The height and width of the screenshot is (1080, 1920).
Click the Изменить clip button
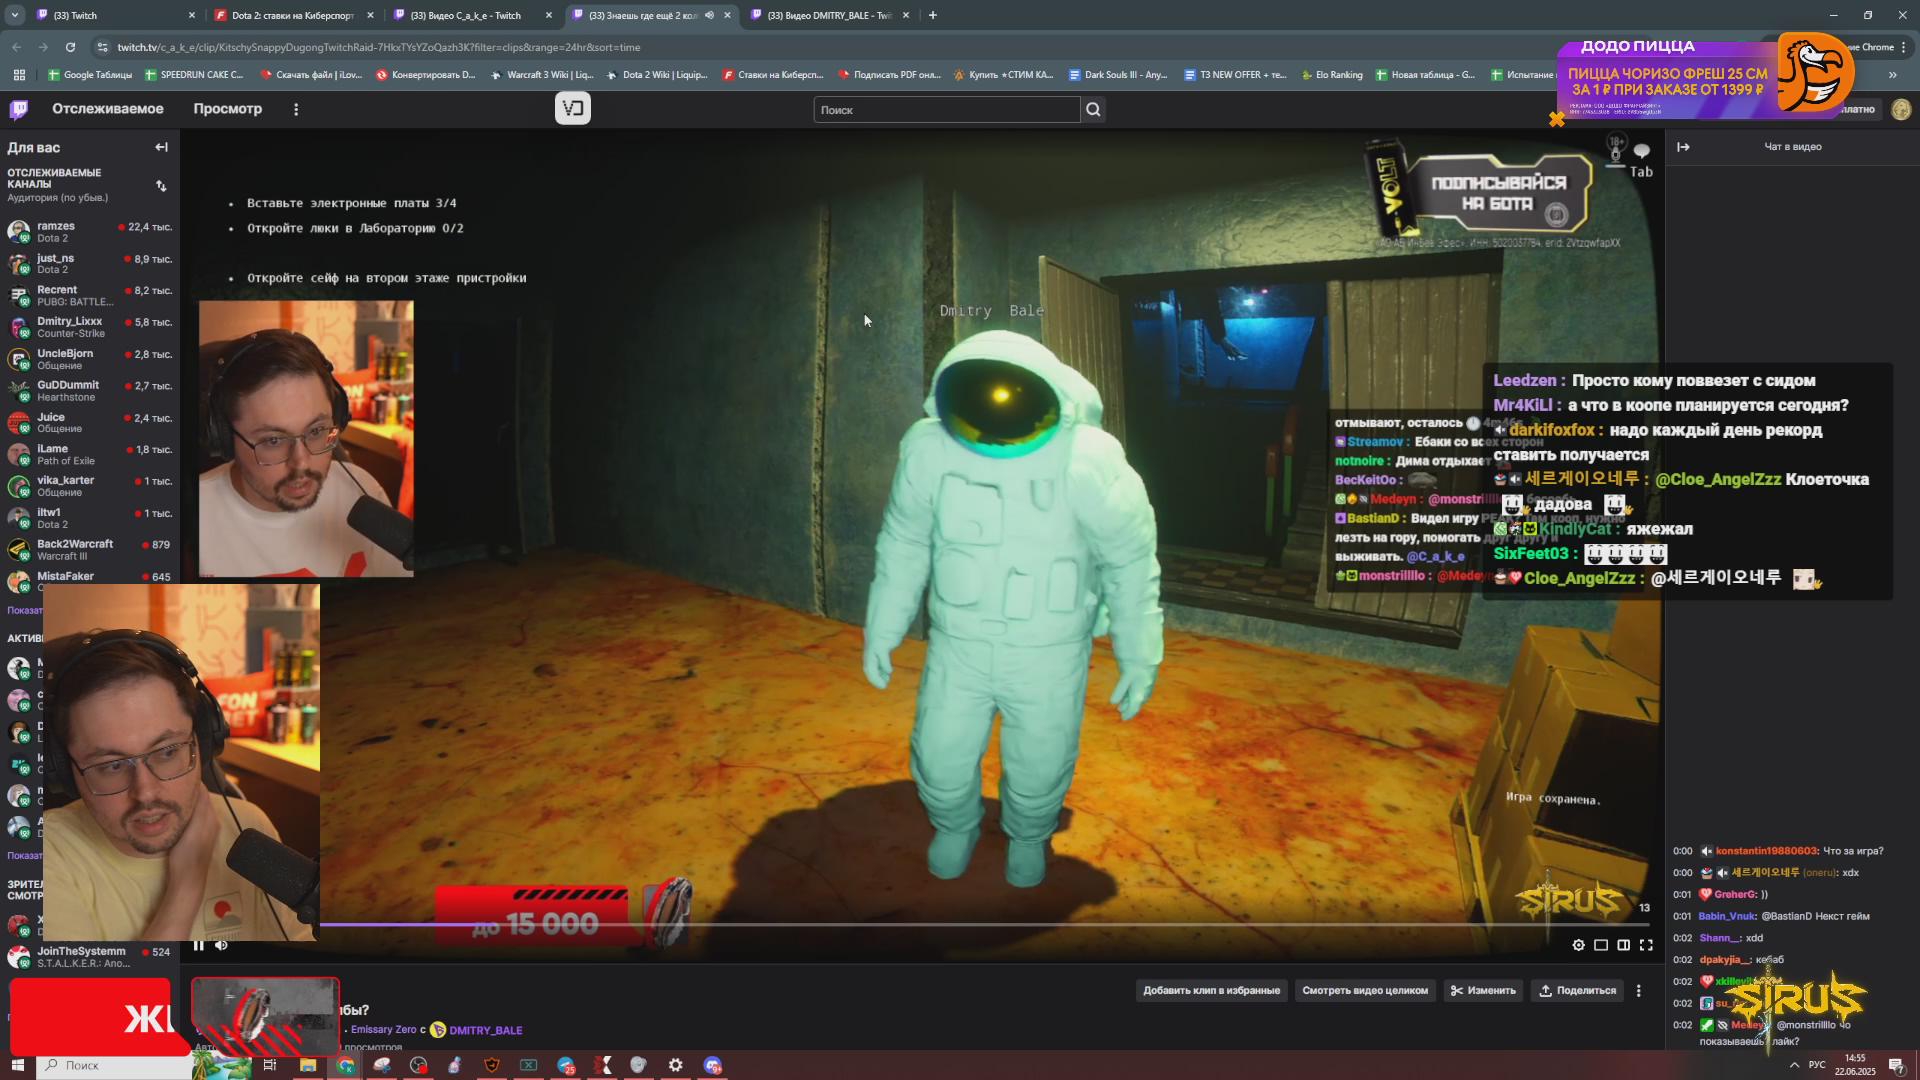click(x=1483, y=991)
